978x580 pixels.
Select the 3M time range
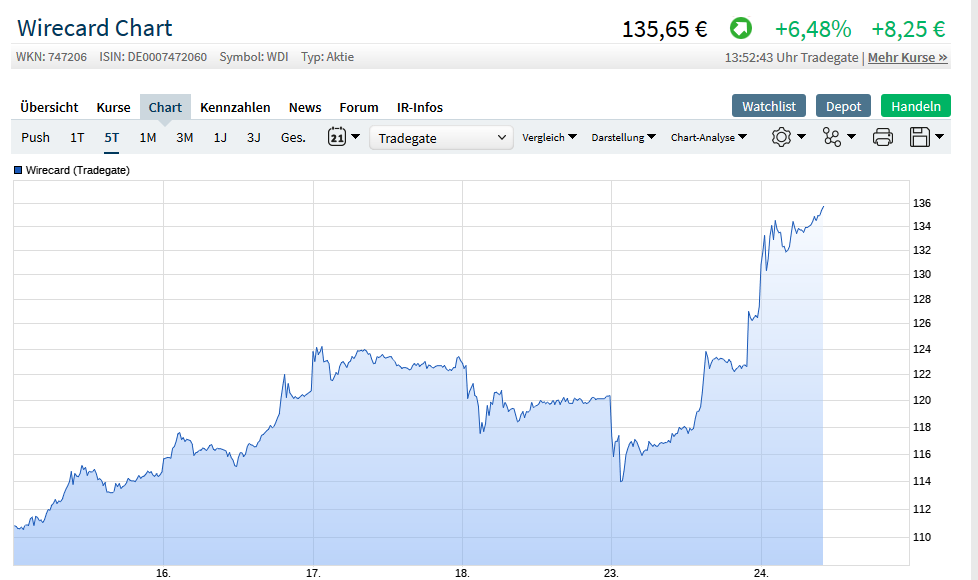click(185, 137)
